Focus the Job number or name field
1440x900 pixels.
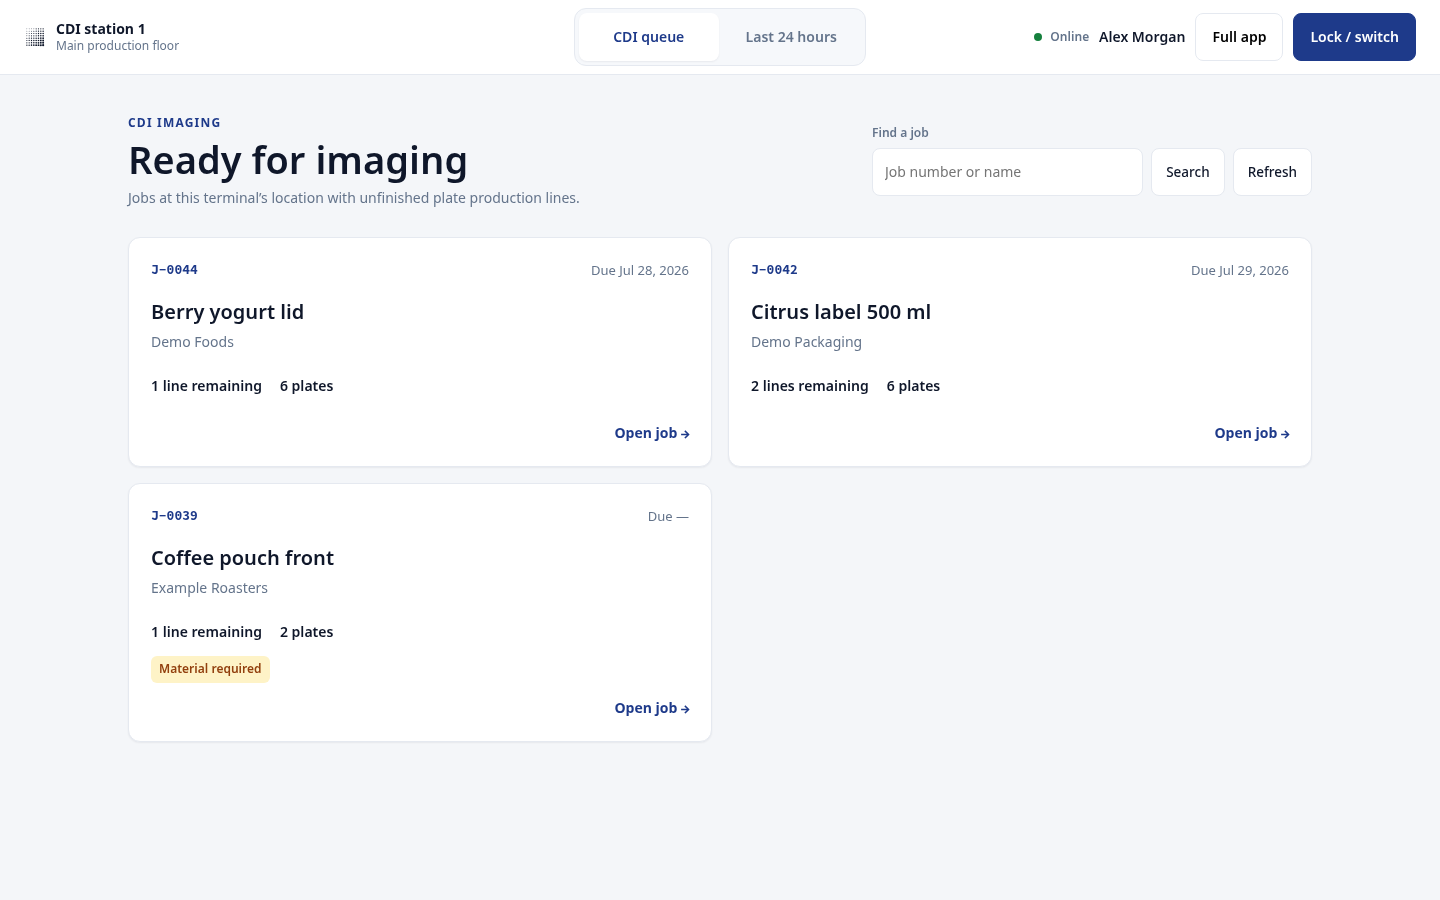pos(1007,172)
